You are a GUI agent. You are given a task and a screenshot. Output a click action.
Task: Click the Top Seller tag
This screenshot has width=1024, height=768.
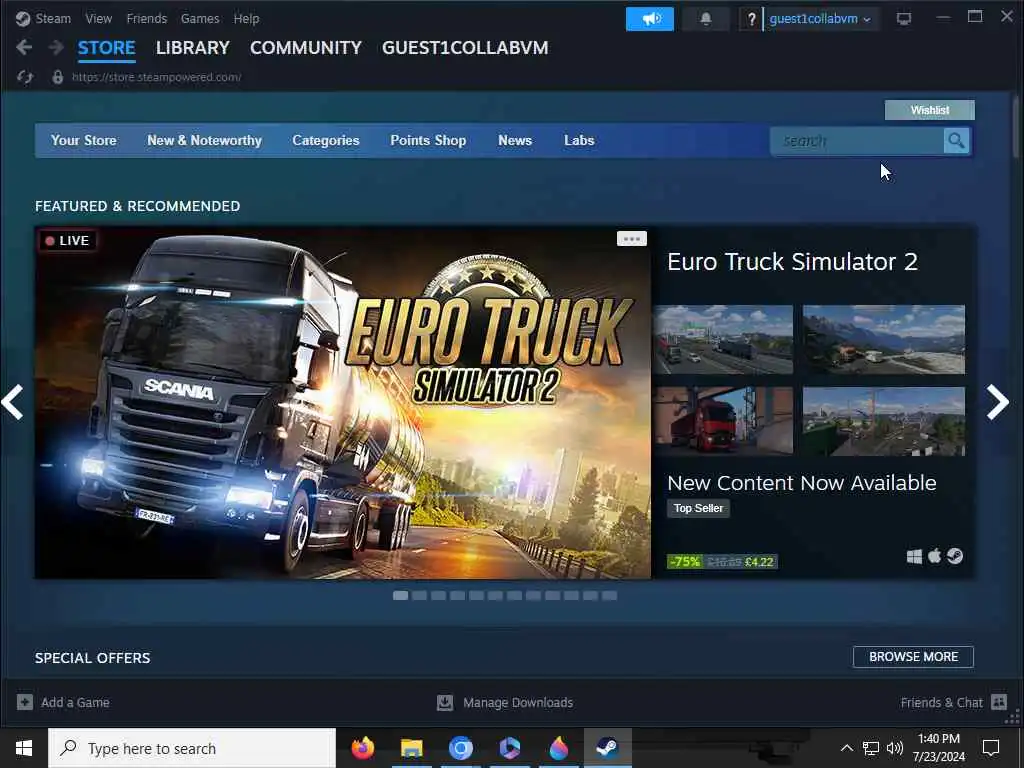point(698,508)
